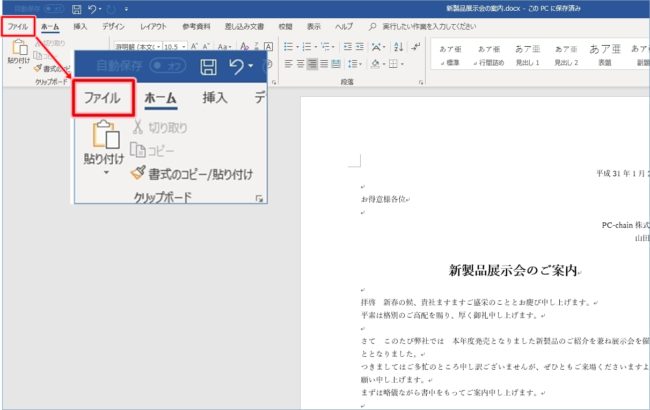
Task: Click the multilevel list icon
Action: (x=326, y=46)
